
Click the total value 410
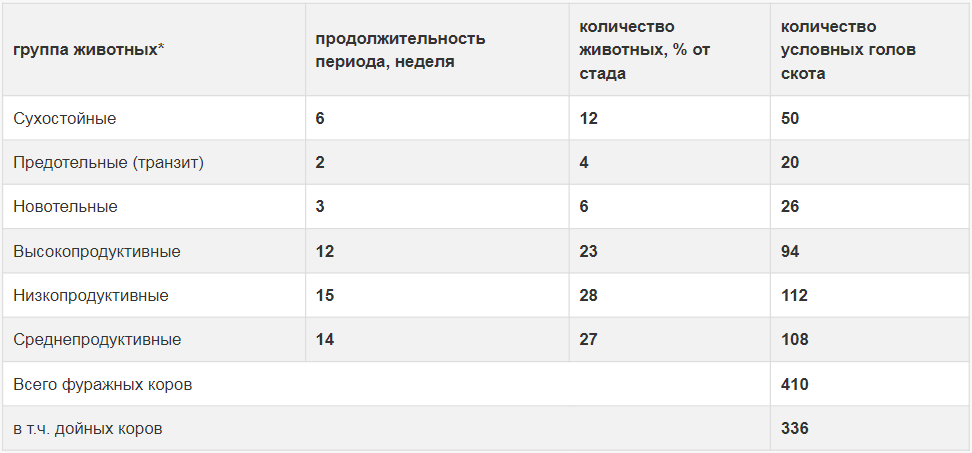coord(795,384)
